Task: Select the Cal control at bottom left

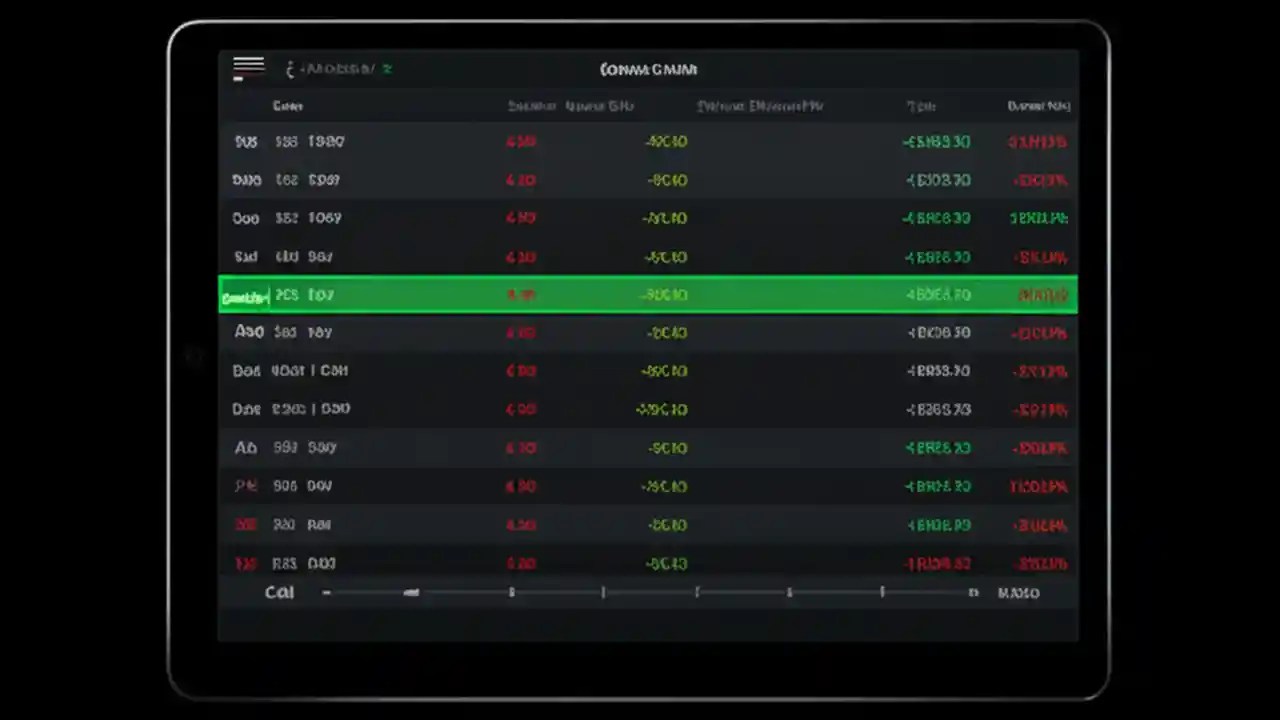Action: click(279, 592)
